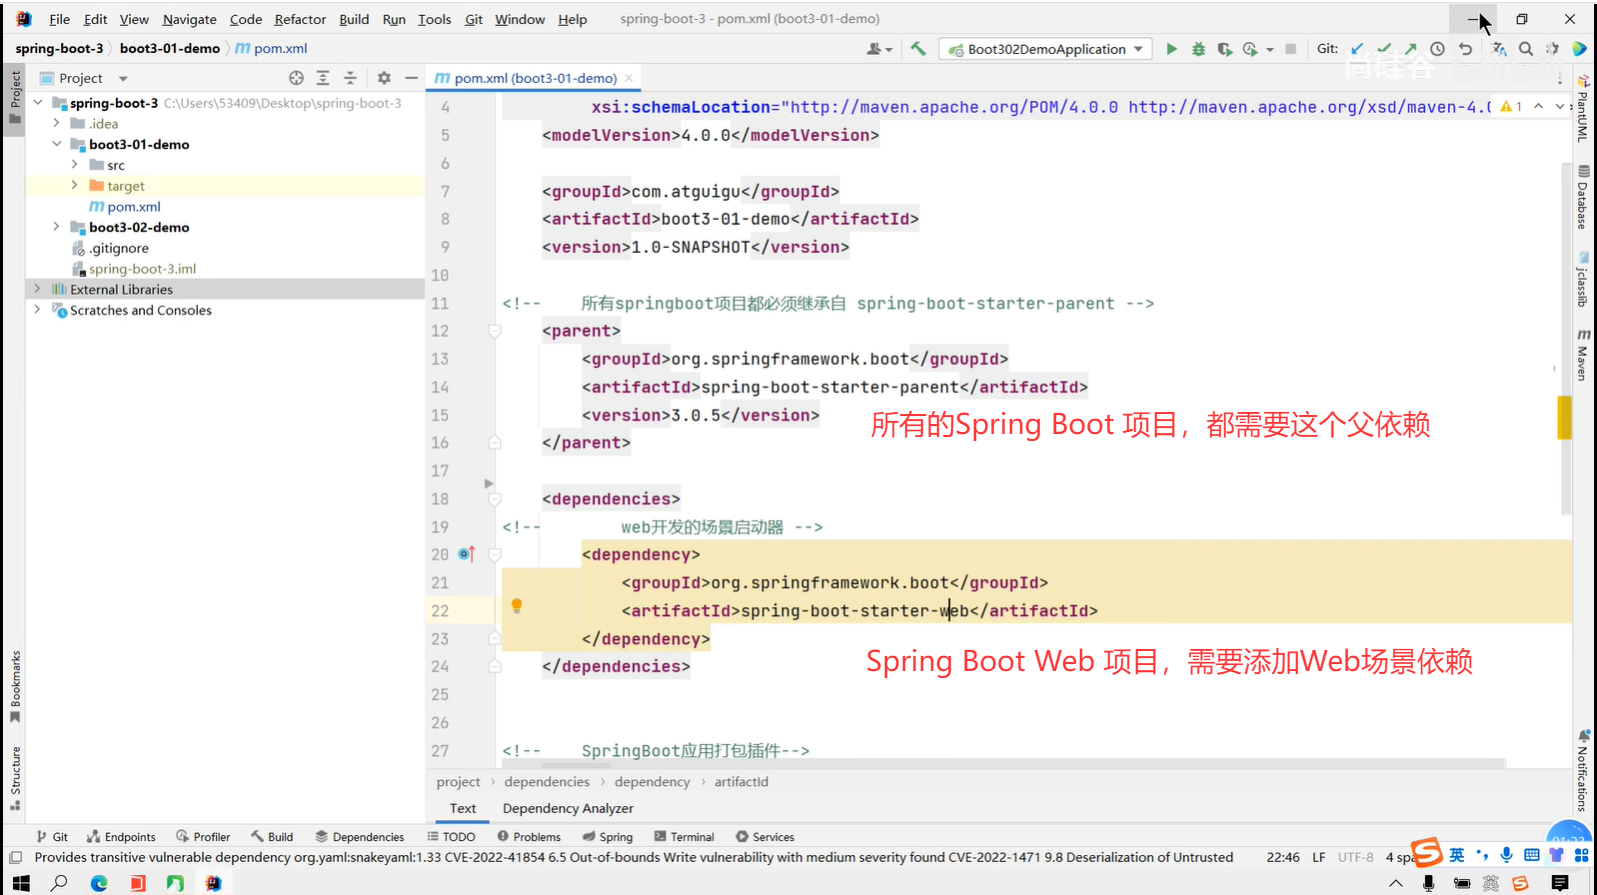Start debugging with the bug icon
The height and width of the screenshot is (895, 1597).
click(1198, 49)
